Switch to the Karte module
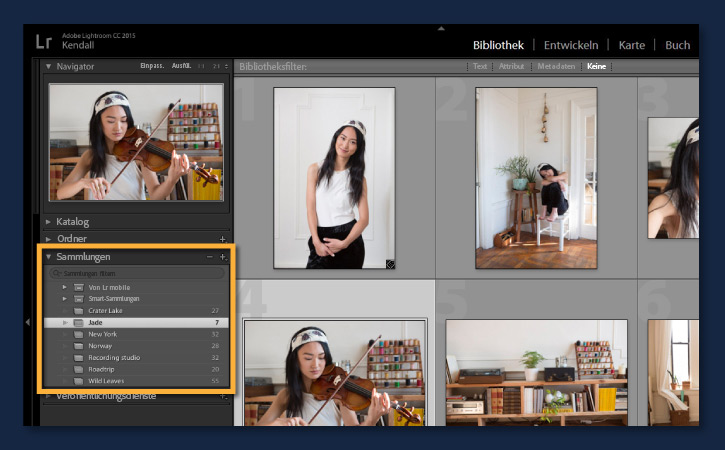725x450 pixels. (632, 45)
